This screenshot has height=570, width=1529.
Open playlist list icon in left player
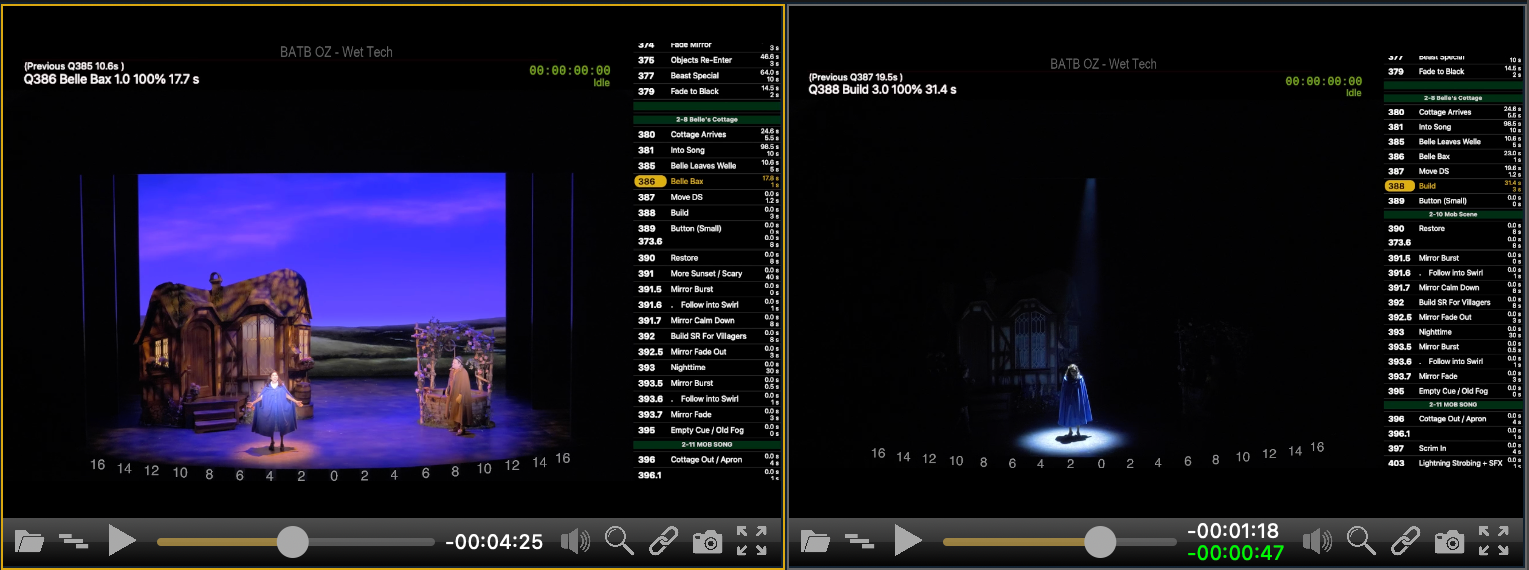point(74,542)
